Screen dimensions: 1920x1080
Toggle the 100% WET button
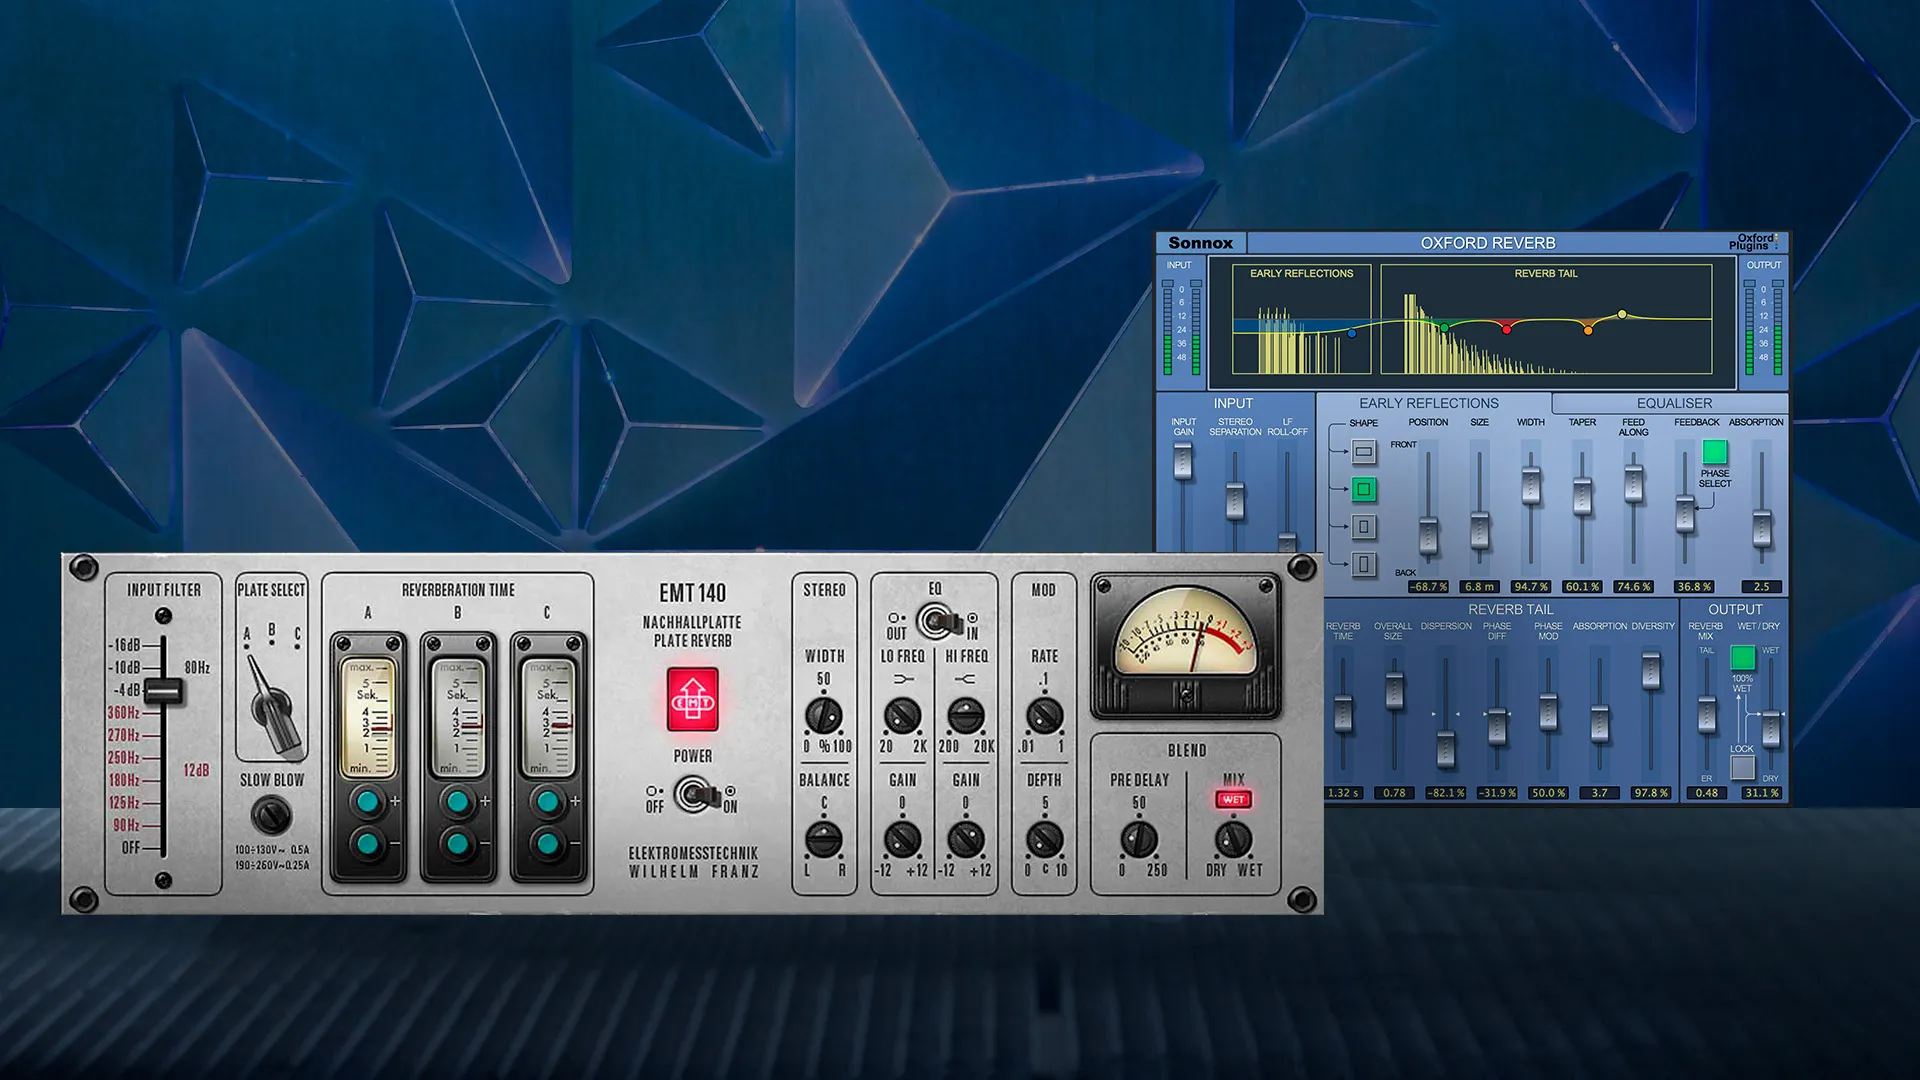pyautogui.click(x=1743, y=657)
